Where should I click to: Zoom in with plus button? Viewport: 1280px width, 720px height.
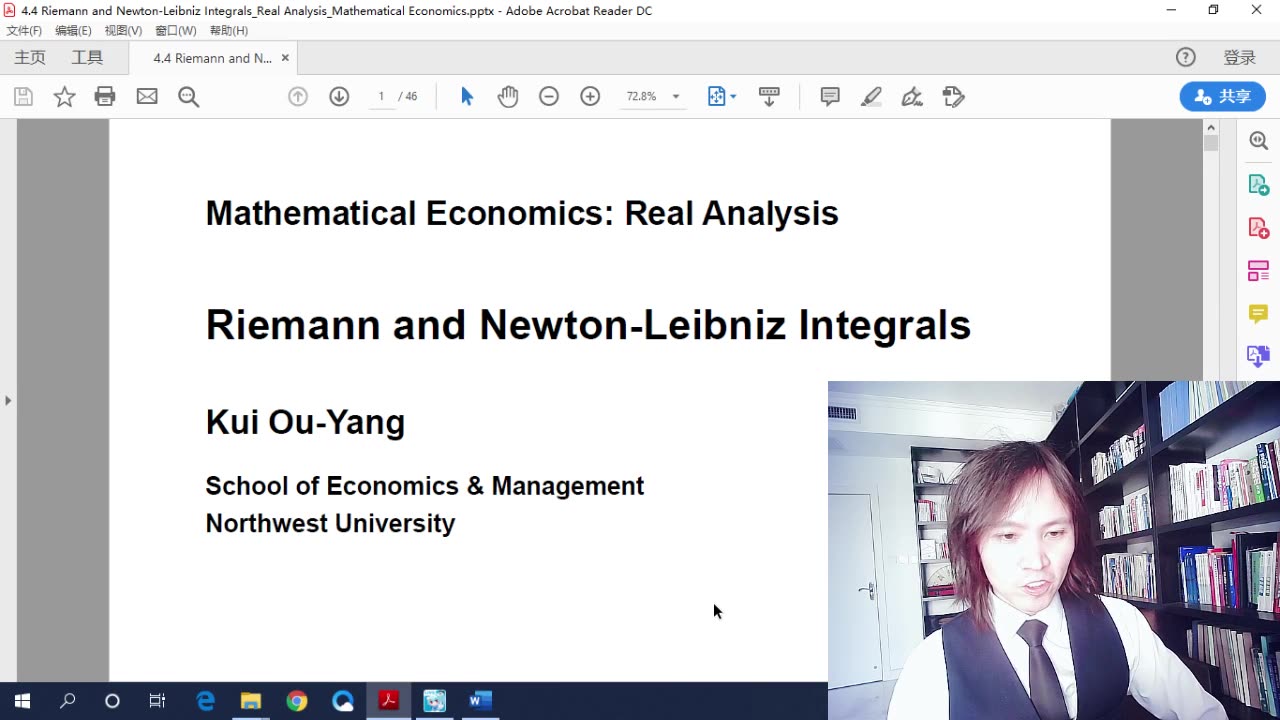[x=590, y=97]
